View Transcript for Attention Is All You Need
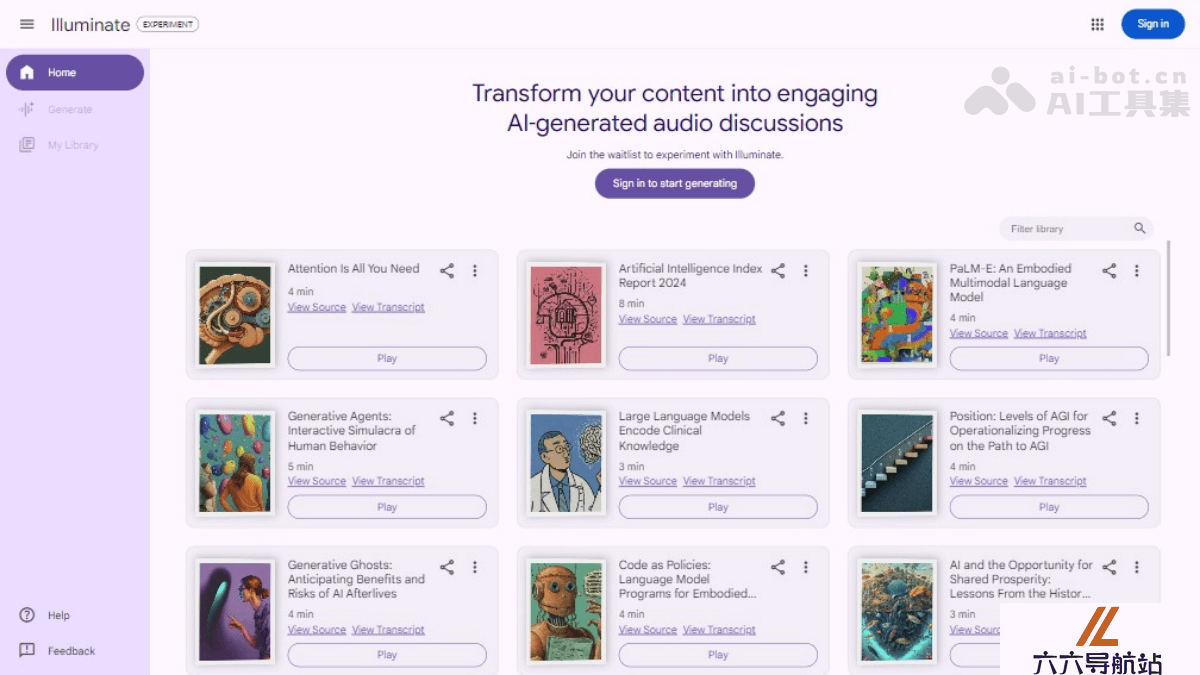Viewport: 1200px width, 675px height. tap(388, 308)
